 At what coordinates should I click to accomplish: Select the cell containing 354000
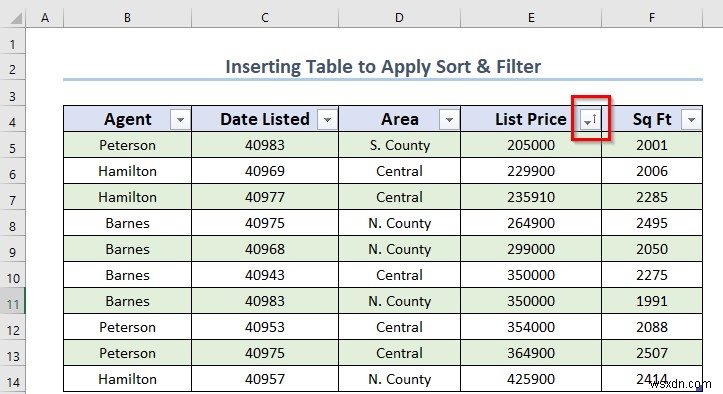click(531, 327)
